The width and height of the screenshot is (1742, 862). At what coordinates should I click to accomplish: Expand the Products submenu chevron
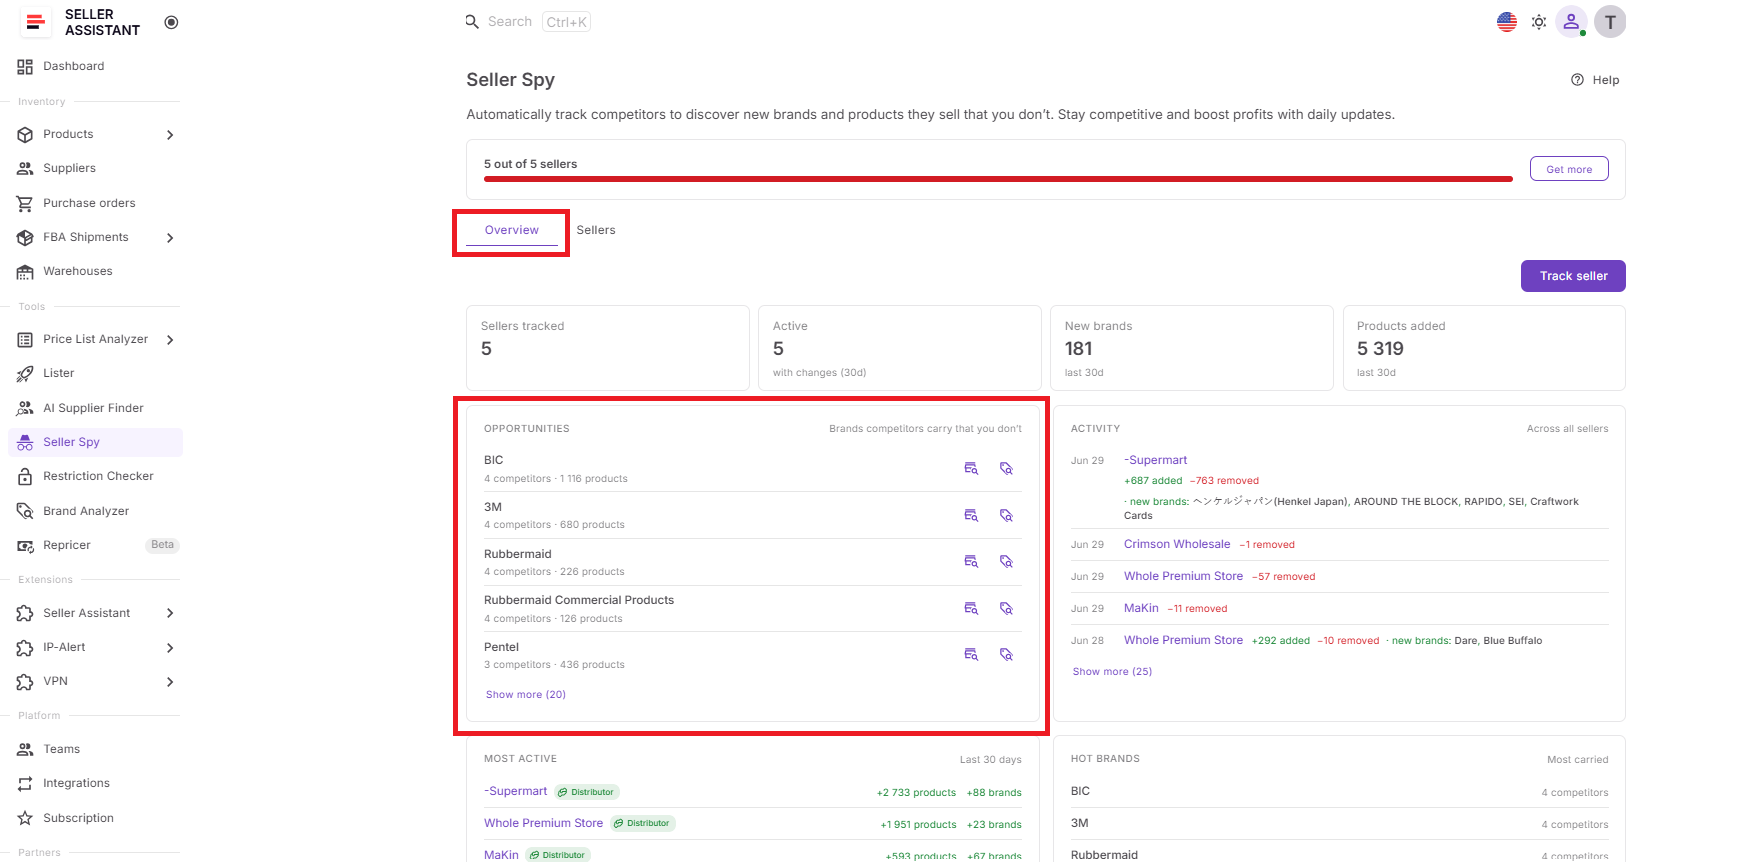tap(170, 135)
